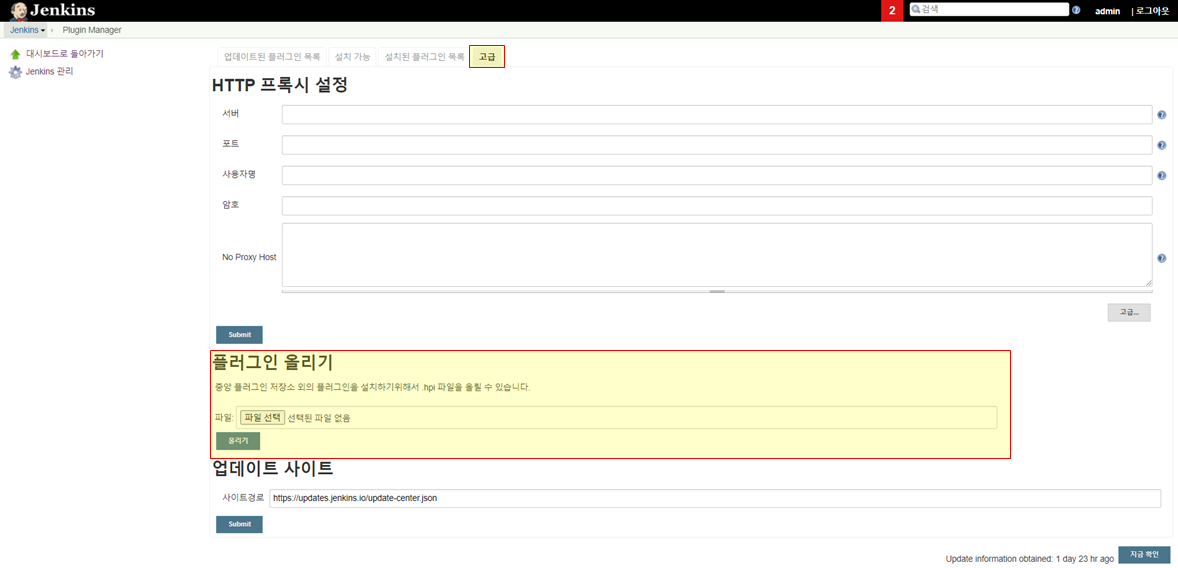Focus the search box in the header
The height and width of the screenshot is (568, 1178).
coord(989,10)
